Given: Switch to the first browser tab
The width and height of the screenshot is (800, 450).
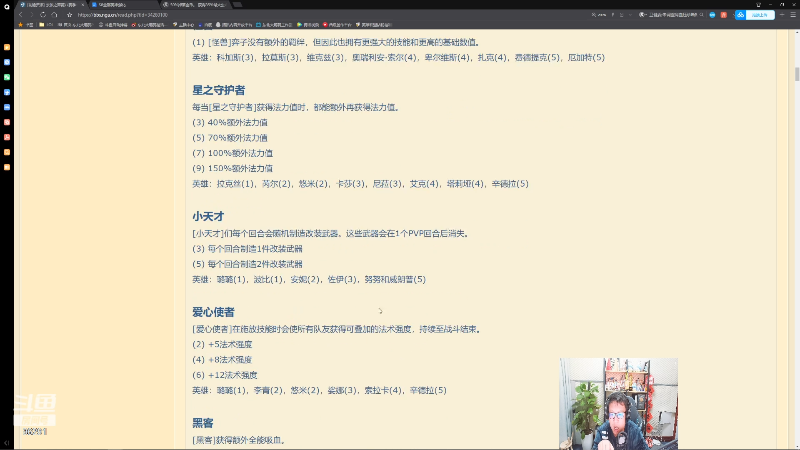Looking at the screenshot, I should 51,5.
